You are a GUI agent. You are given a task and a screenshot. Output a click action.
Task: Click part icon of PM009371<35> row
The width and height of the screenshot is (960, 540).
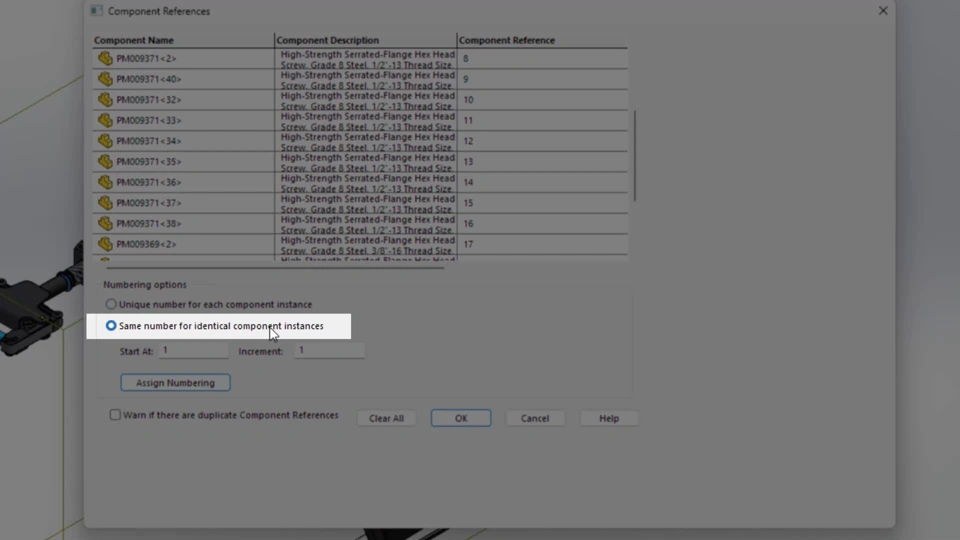105,162
